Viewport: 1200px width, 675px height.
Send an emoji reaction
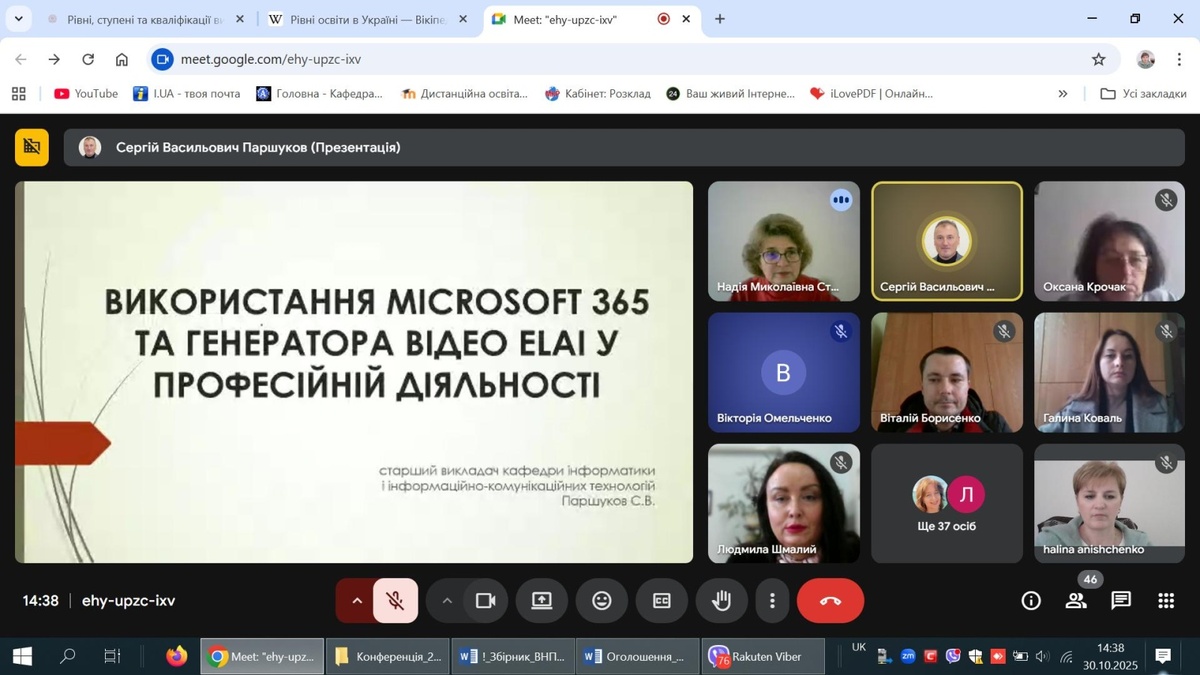601,601
